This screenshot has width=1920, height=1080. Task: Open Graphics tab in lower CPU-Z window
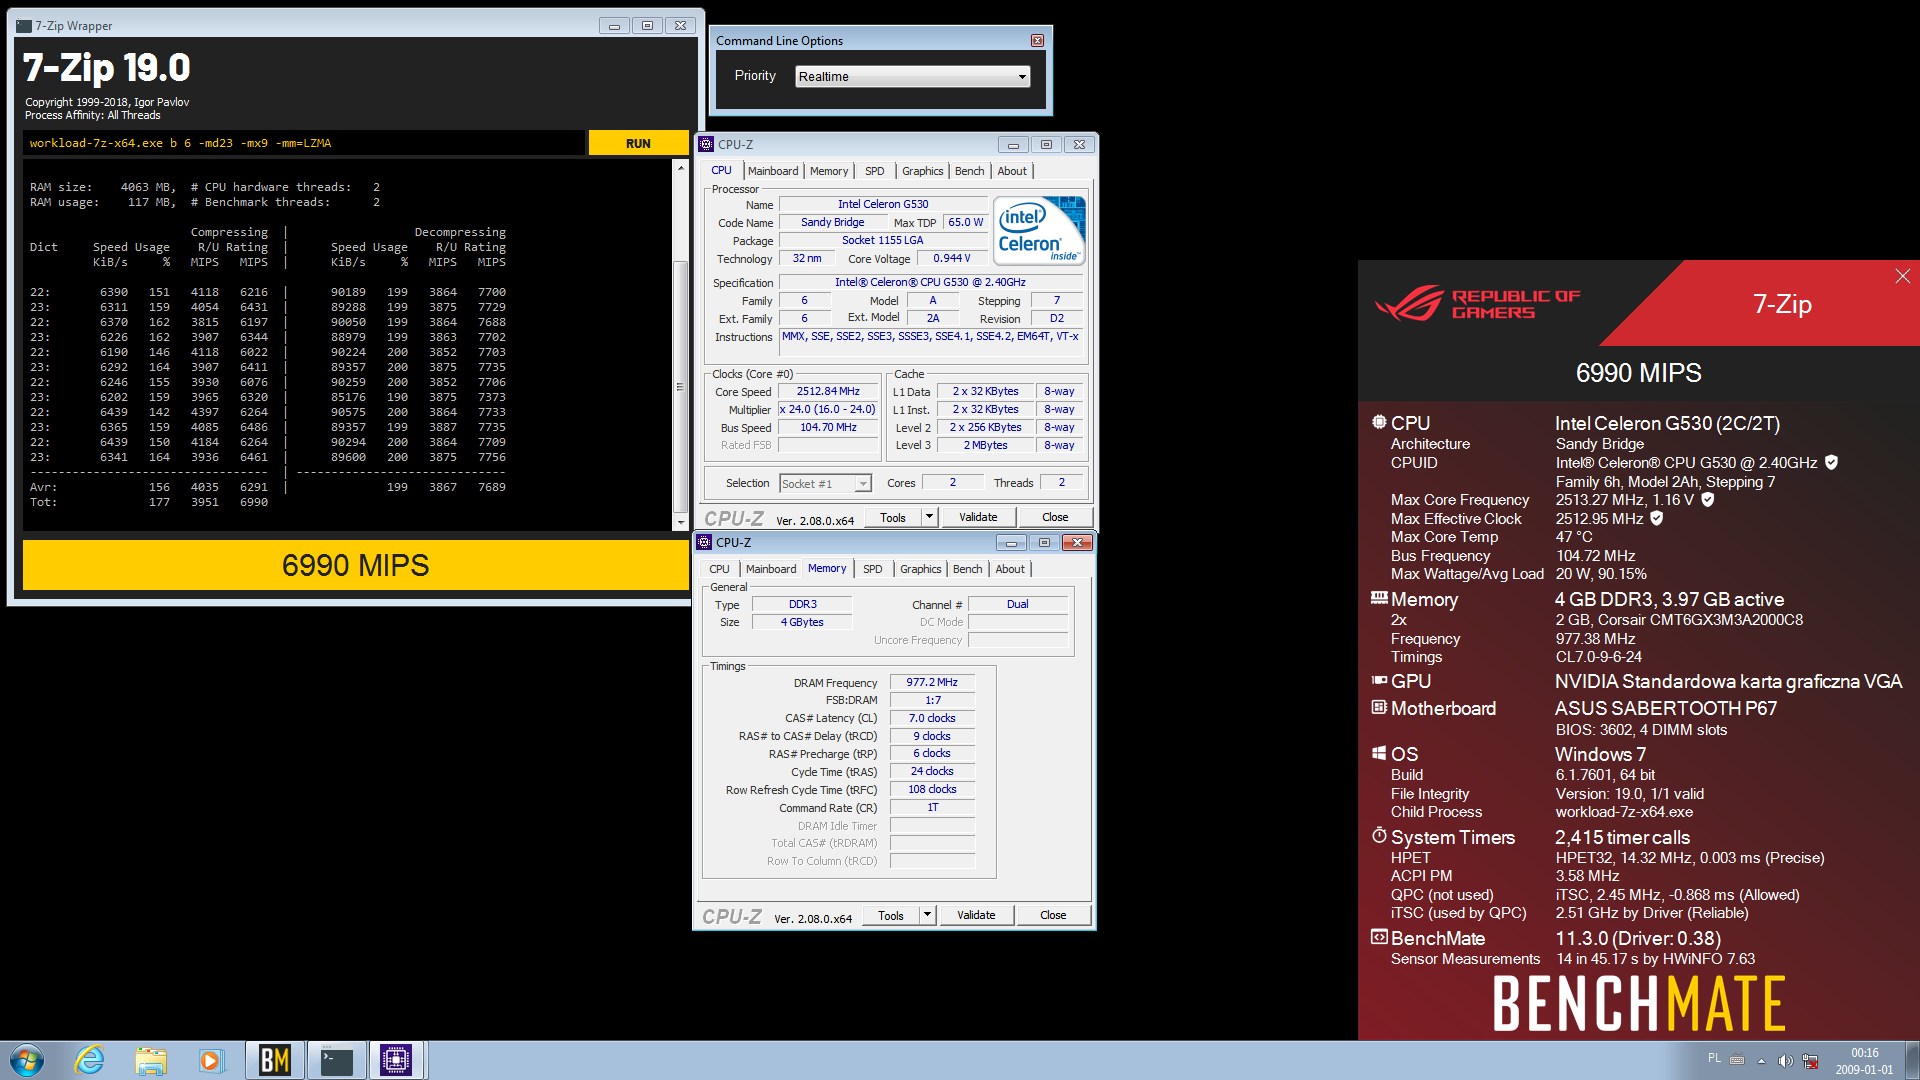(x=920, y=569)
